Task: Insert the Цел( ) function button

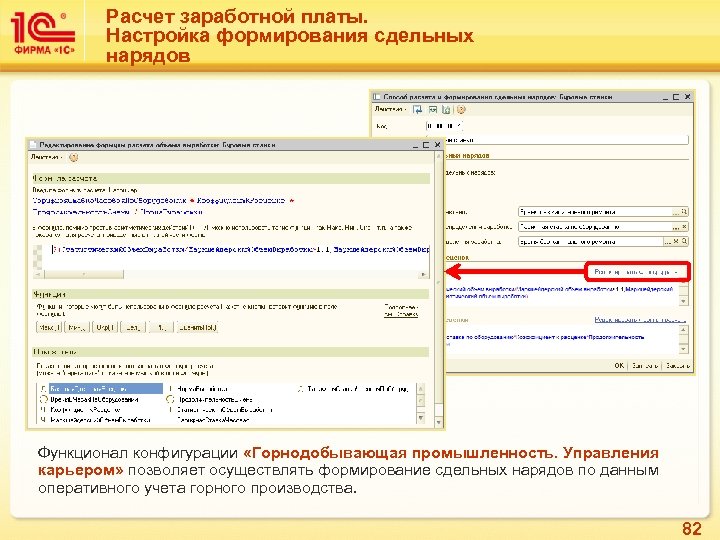Action: [x=133, y=327]
